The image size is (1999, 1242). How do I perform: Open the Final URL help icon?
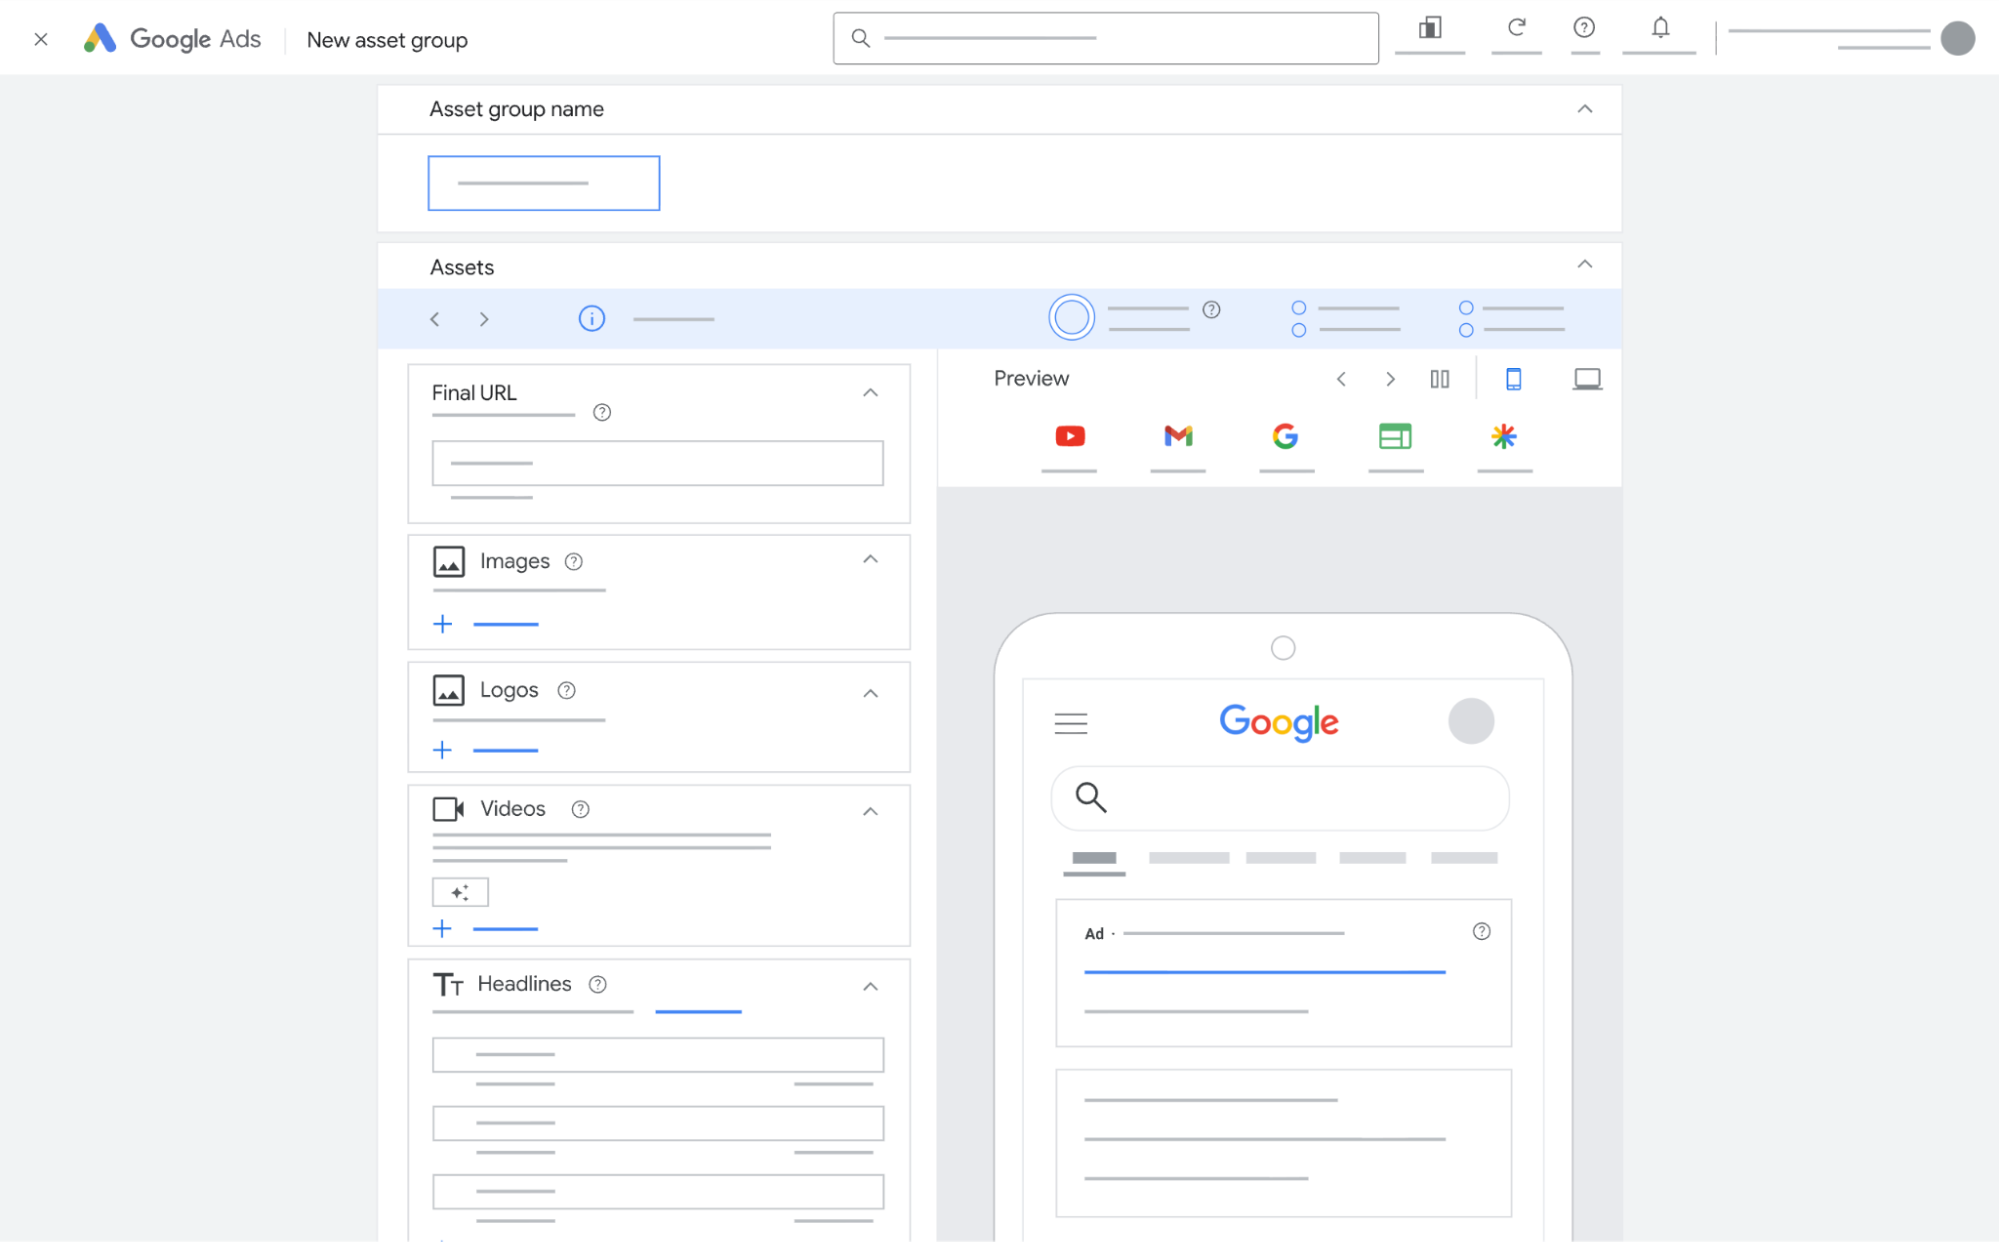pyautogui.click(x=602, y=412)
